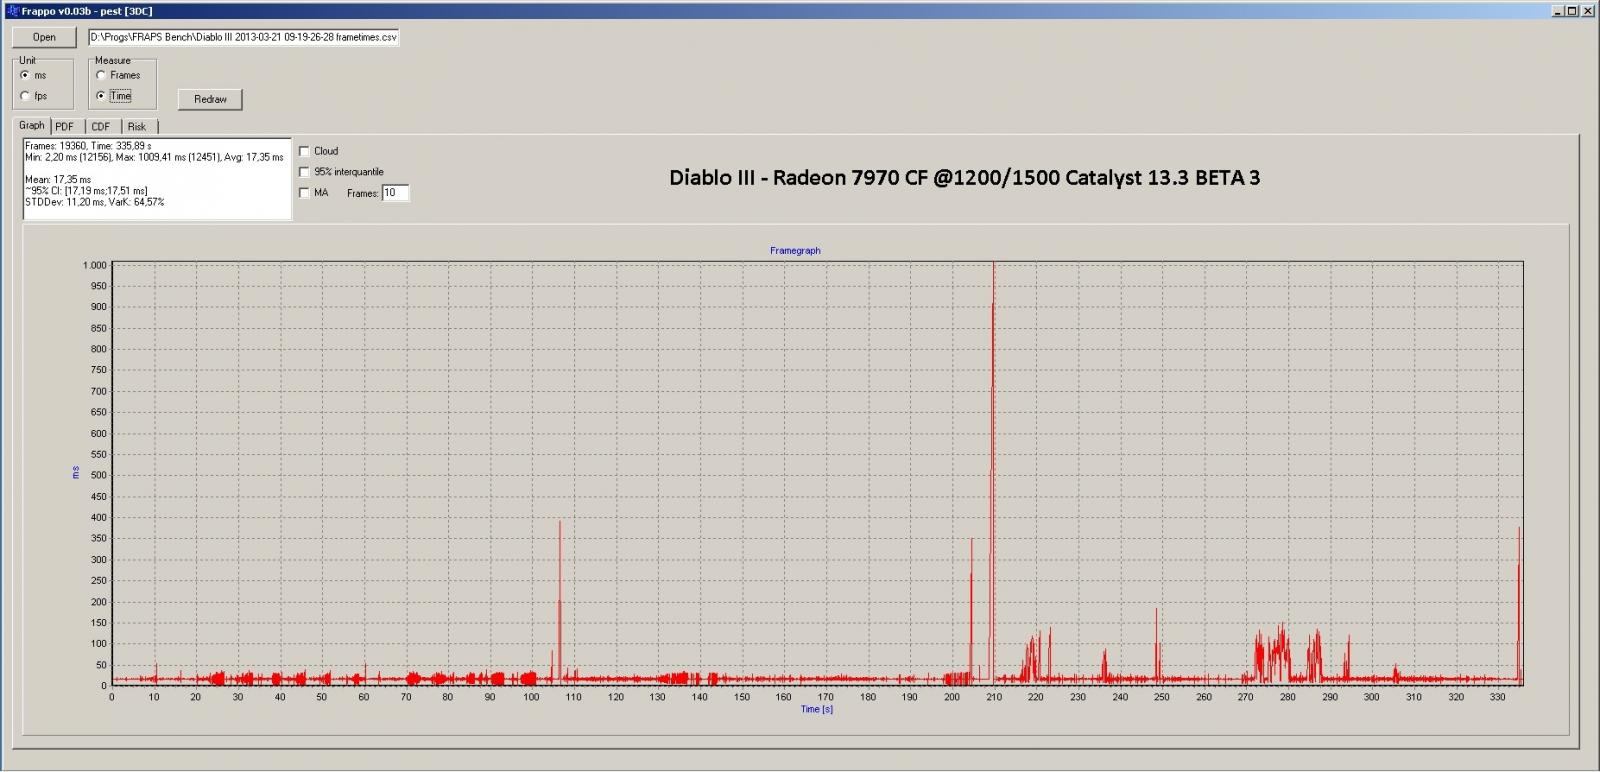Maximize the Frappo window
Image resolution: width=1600 pixels, height=772 pixels.
click(x=1572, y=11)
